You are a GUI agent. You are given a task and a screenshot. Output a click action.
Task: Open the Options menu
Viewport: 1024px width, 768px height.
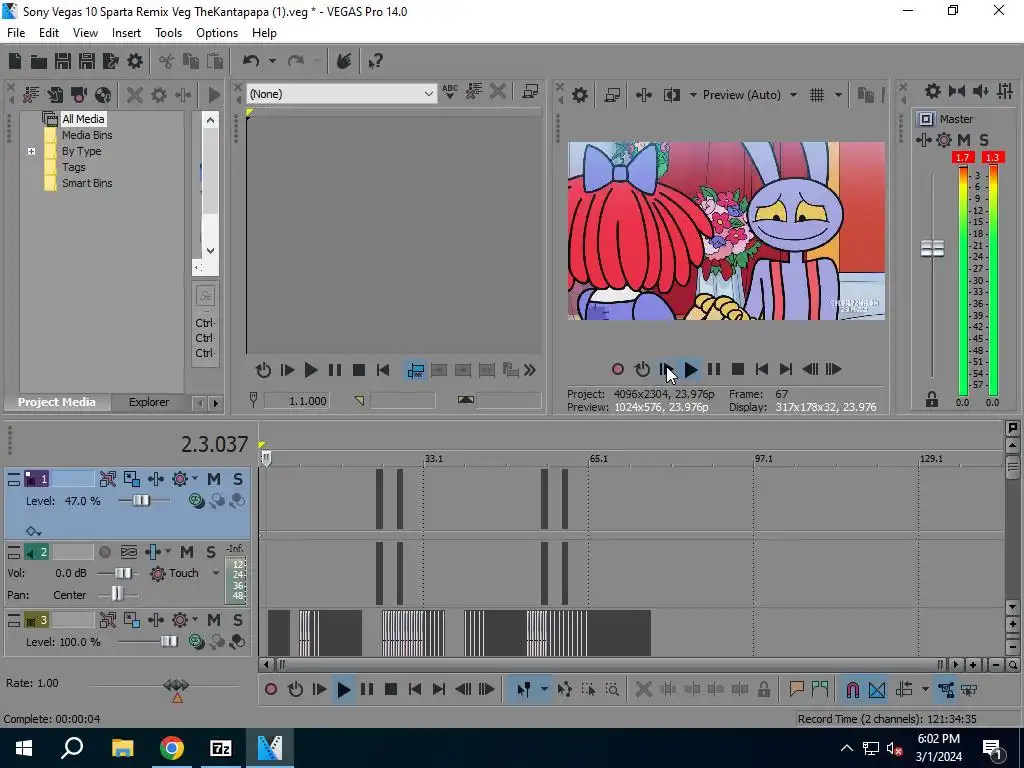pos(217,33)
